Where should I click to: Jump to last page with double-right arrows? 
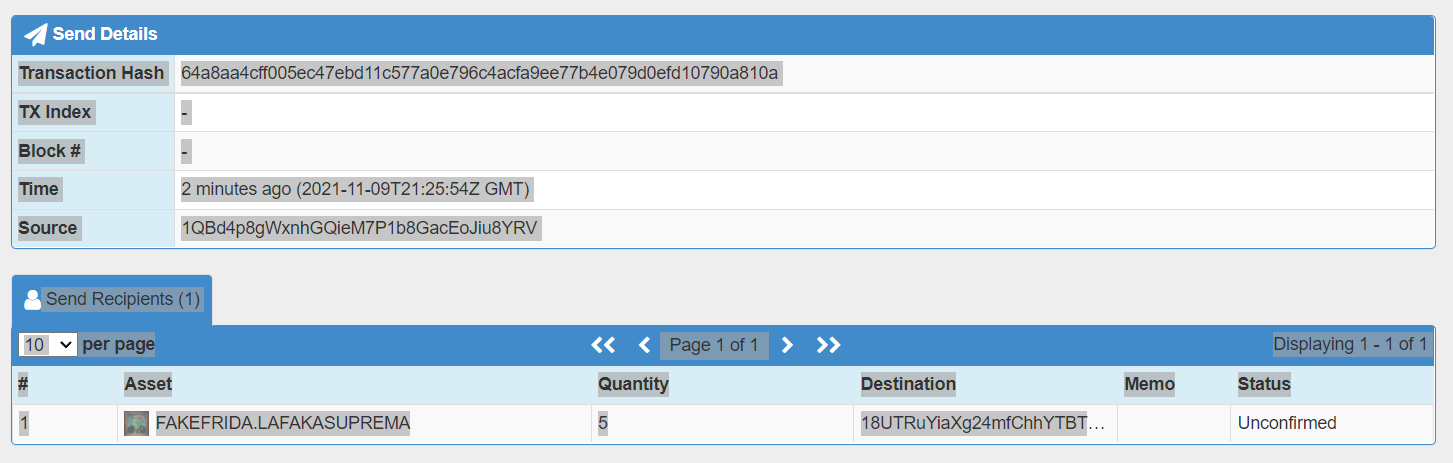(x=828, y=345)
